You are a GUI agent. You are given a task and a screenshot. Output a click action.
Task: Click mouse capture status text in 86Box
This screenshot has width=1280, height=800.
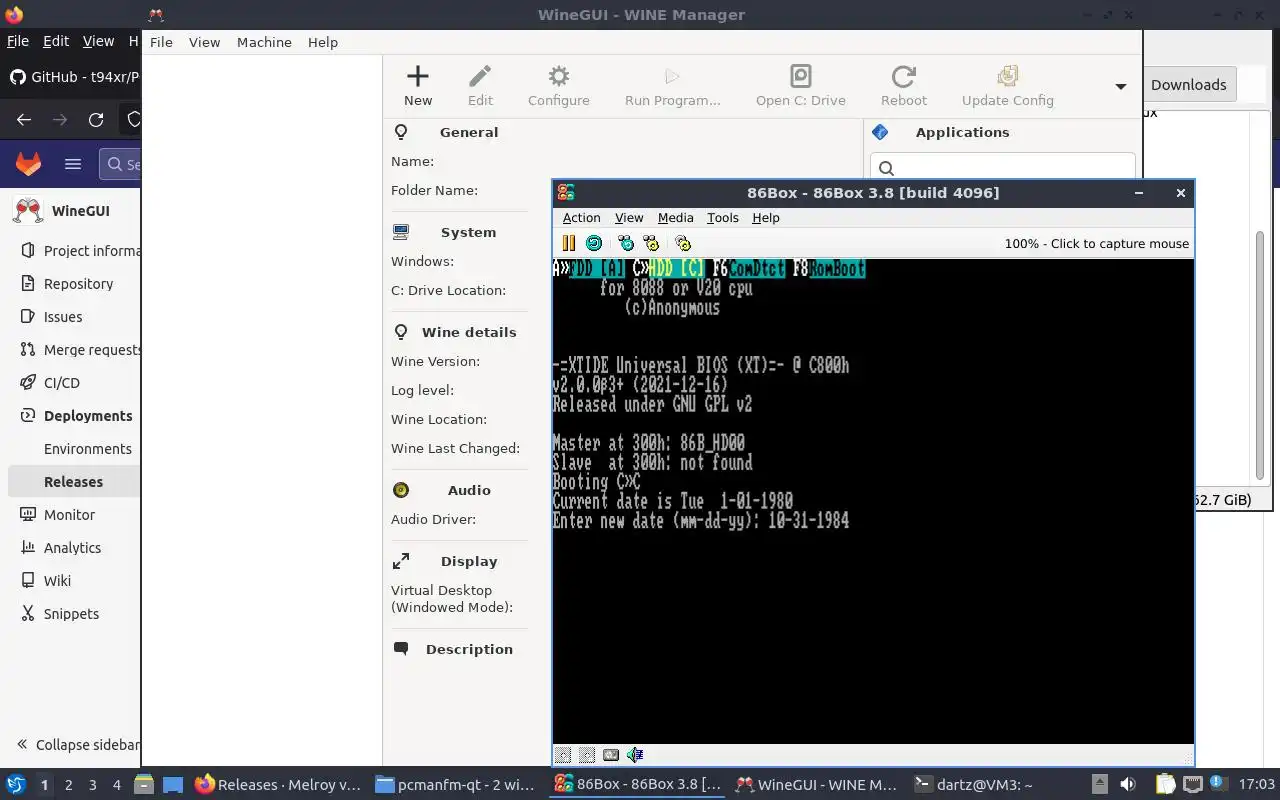(1097, 243)
